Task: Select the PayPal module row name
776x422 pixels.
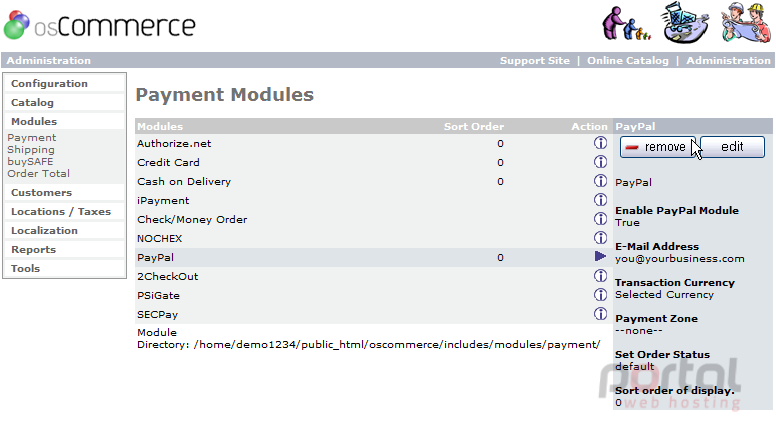Action: point(155,257)
